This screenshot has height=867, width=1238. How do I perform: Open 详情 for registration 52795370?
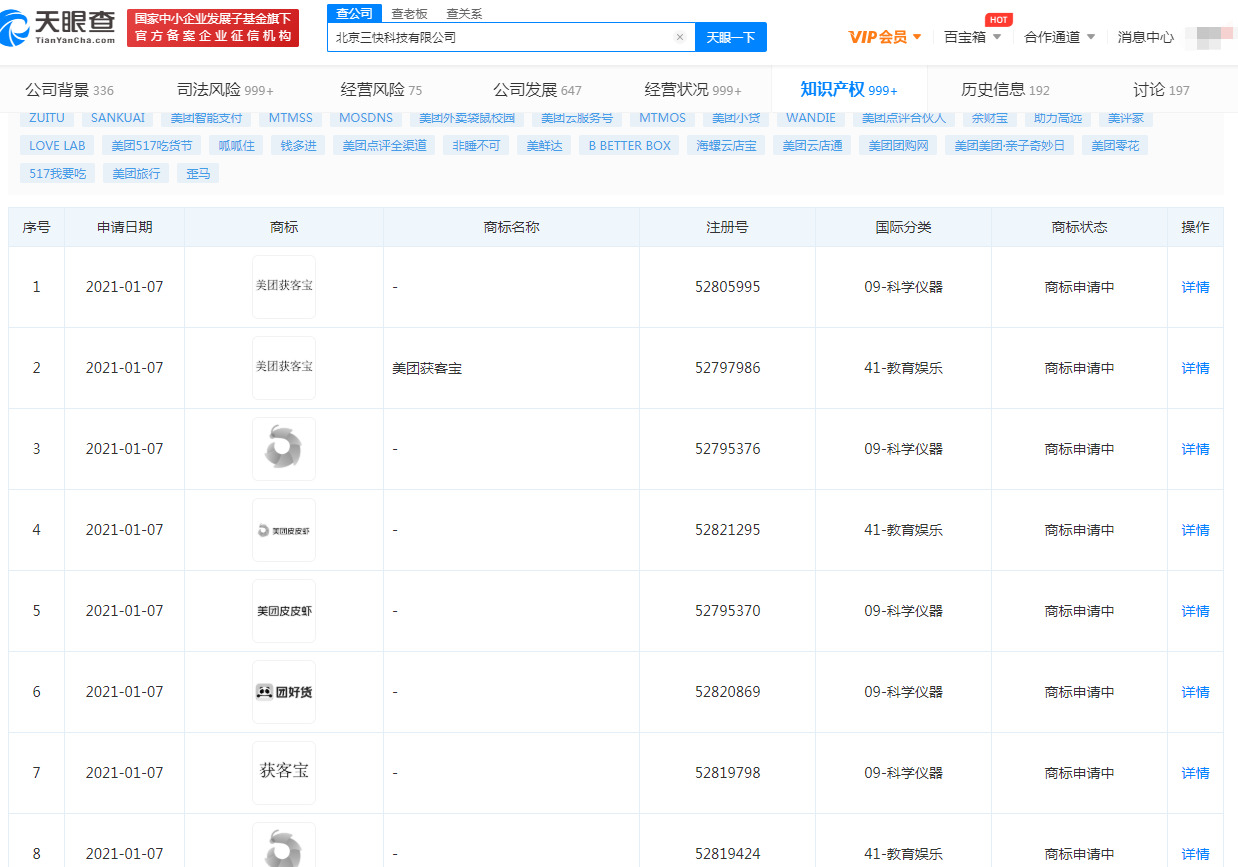tap(1195, 611)
